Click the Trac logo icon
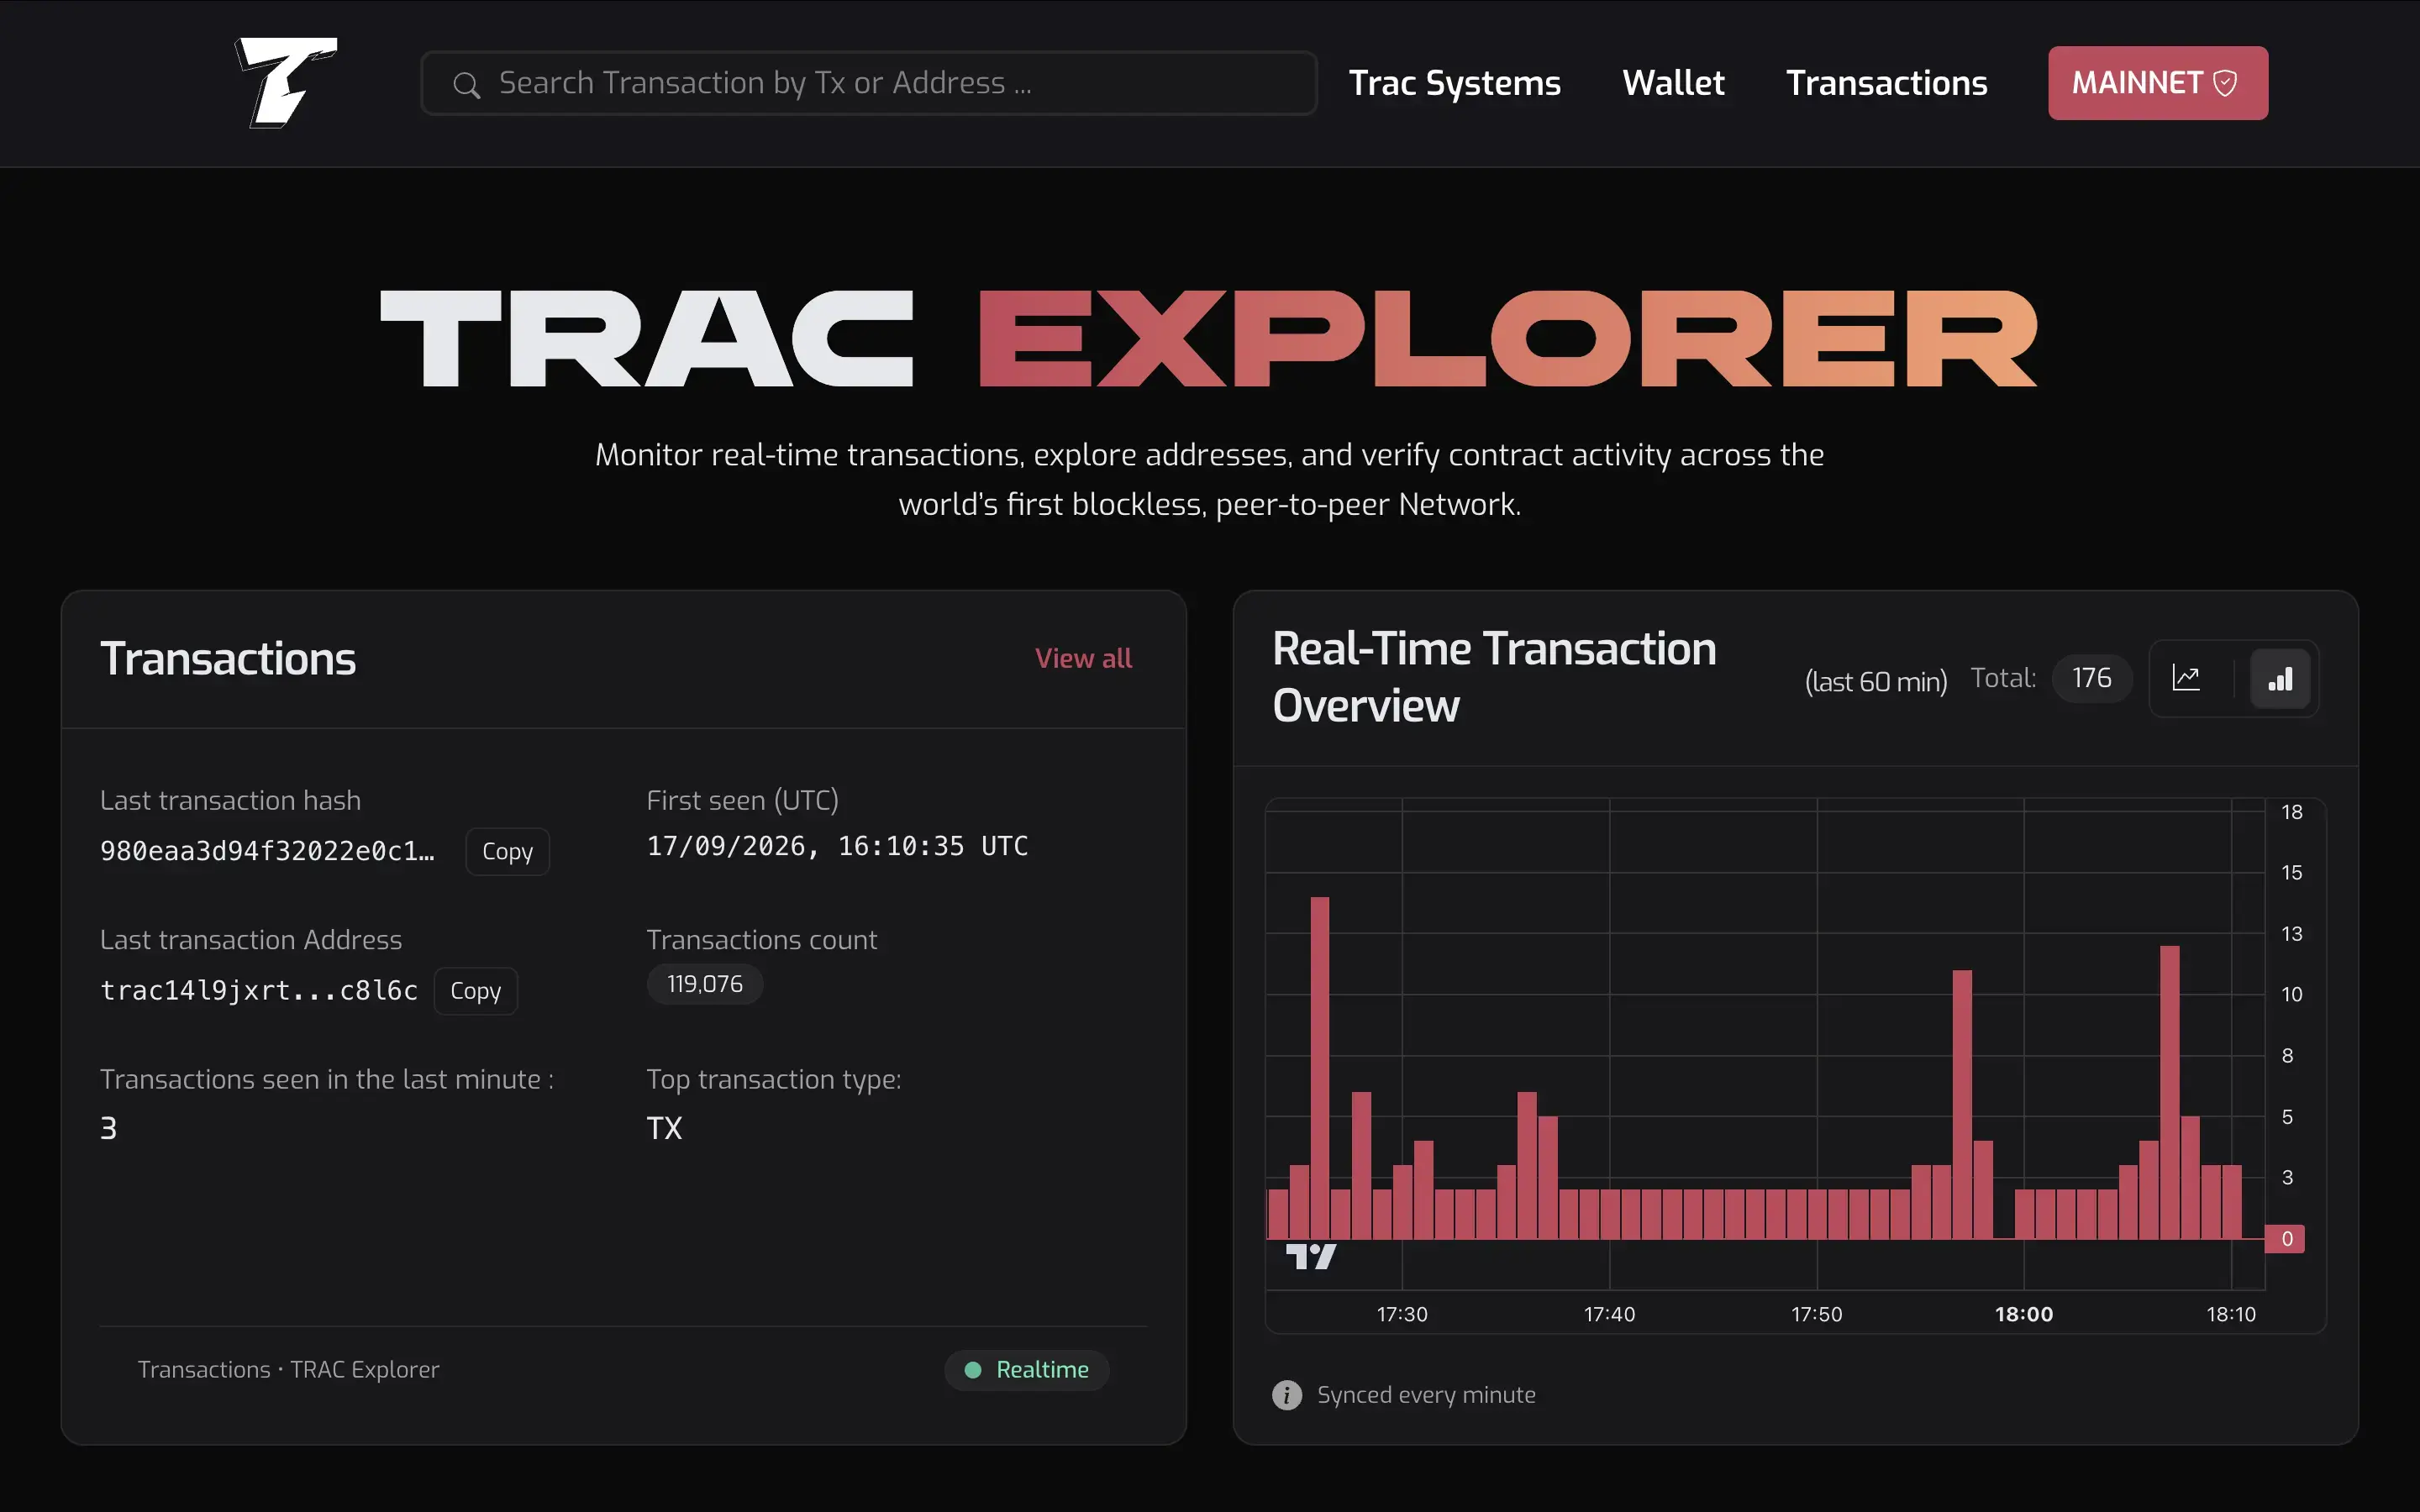The height and width of the screenshot is (1512, 2420). tap(286, 82)
